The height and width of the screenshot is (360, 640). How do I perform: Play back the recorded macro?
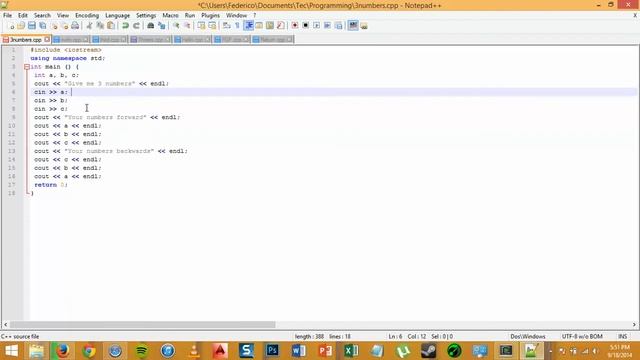click(316, 26)
